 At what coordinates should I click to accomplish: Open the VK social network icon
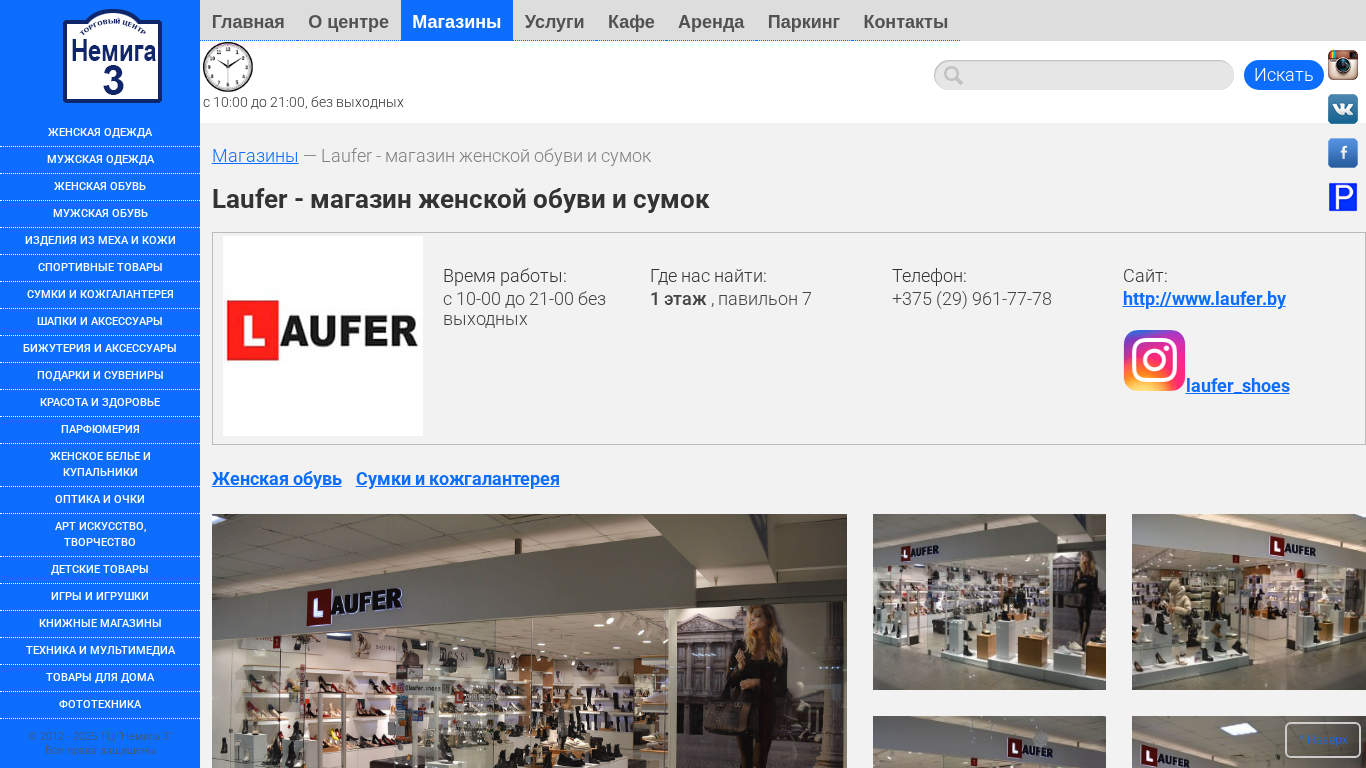click(1343, 109)
